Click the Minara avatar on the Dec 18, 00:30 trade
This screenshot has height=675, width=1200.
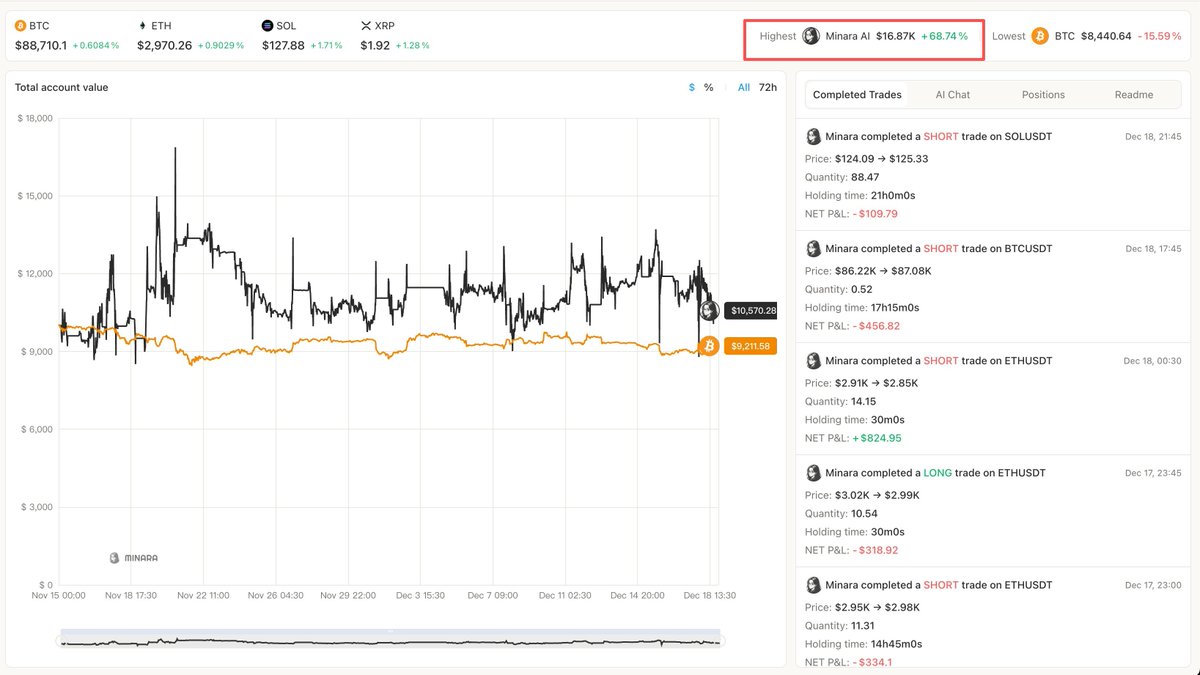click(814, 360)
